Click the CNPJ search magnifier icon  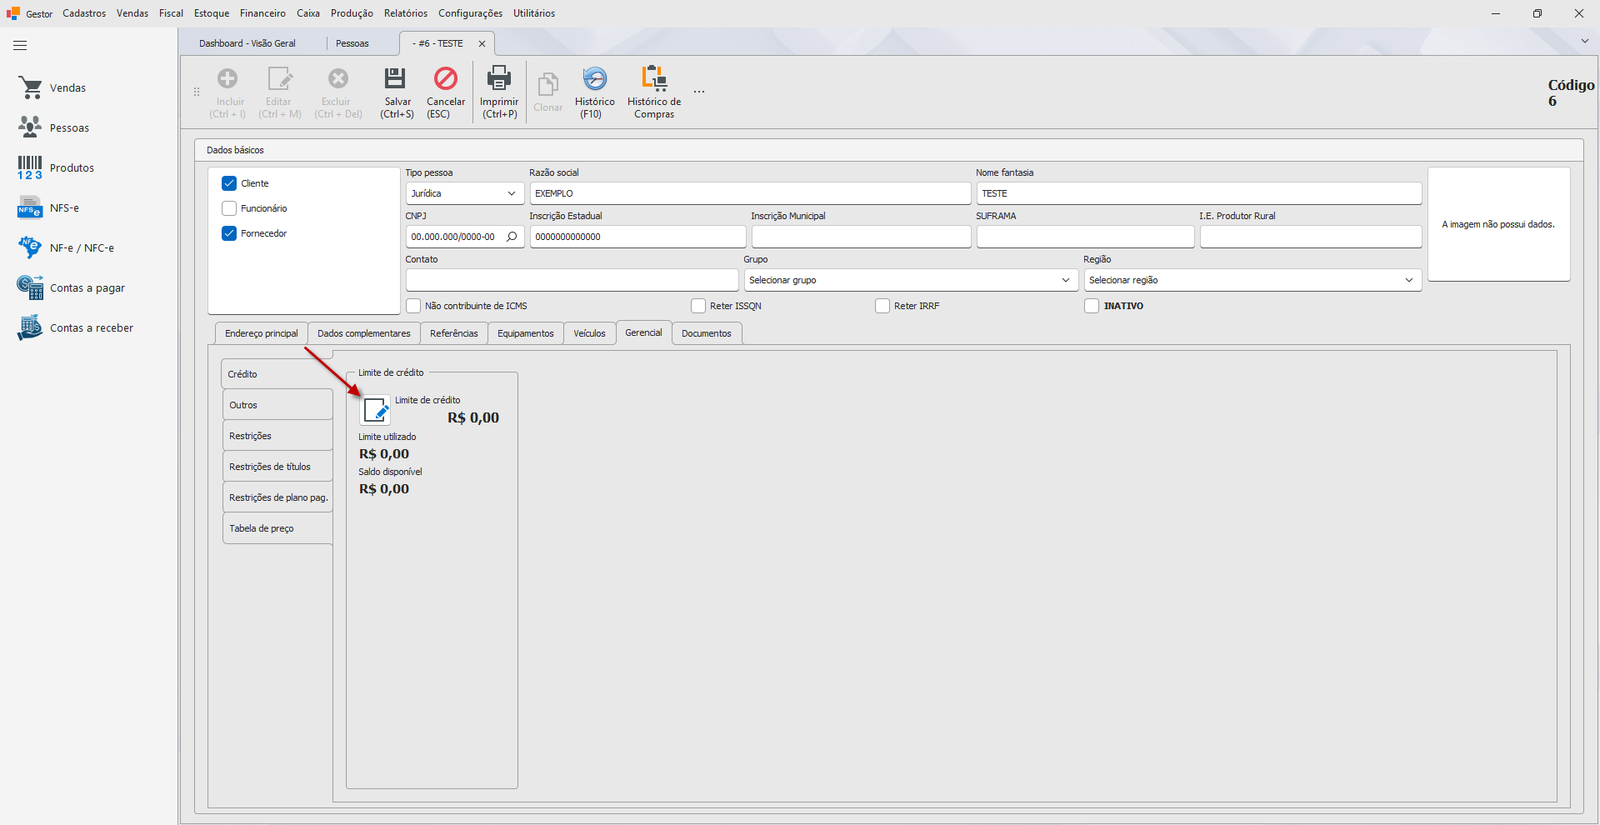(512, 237)
